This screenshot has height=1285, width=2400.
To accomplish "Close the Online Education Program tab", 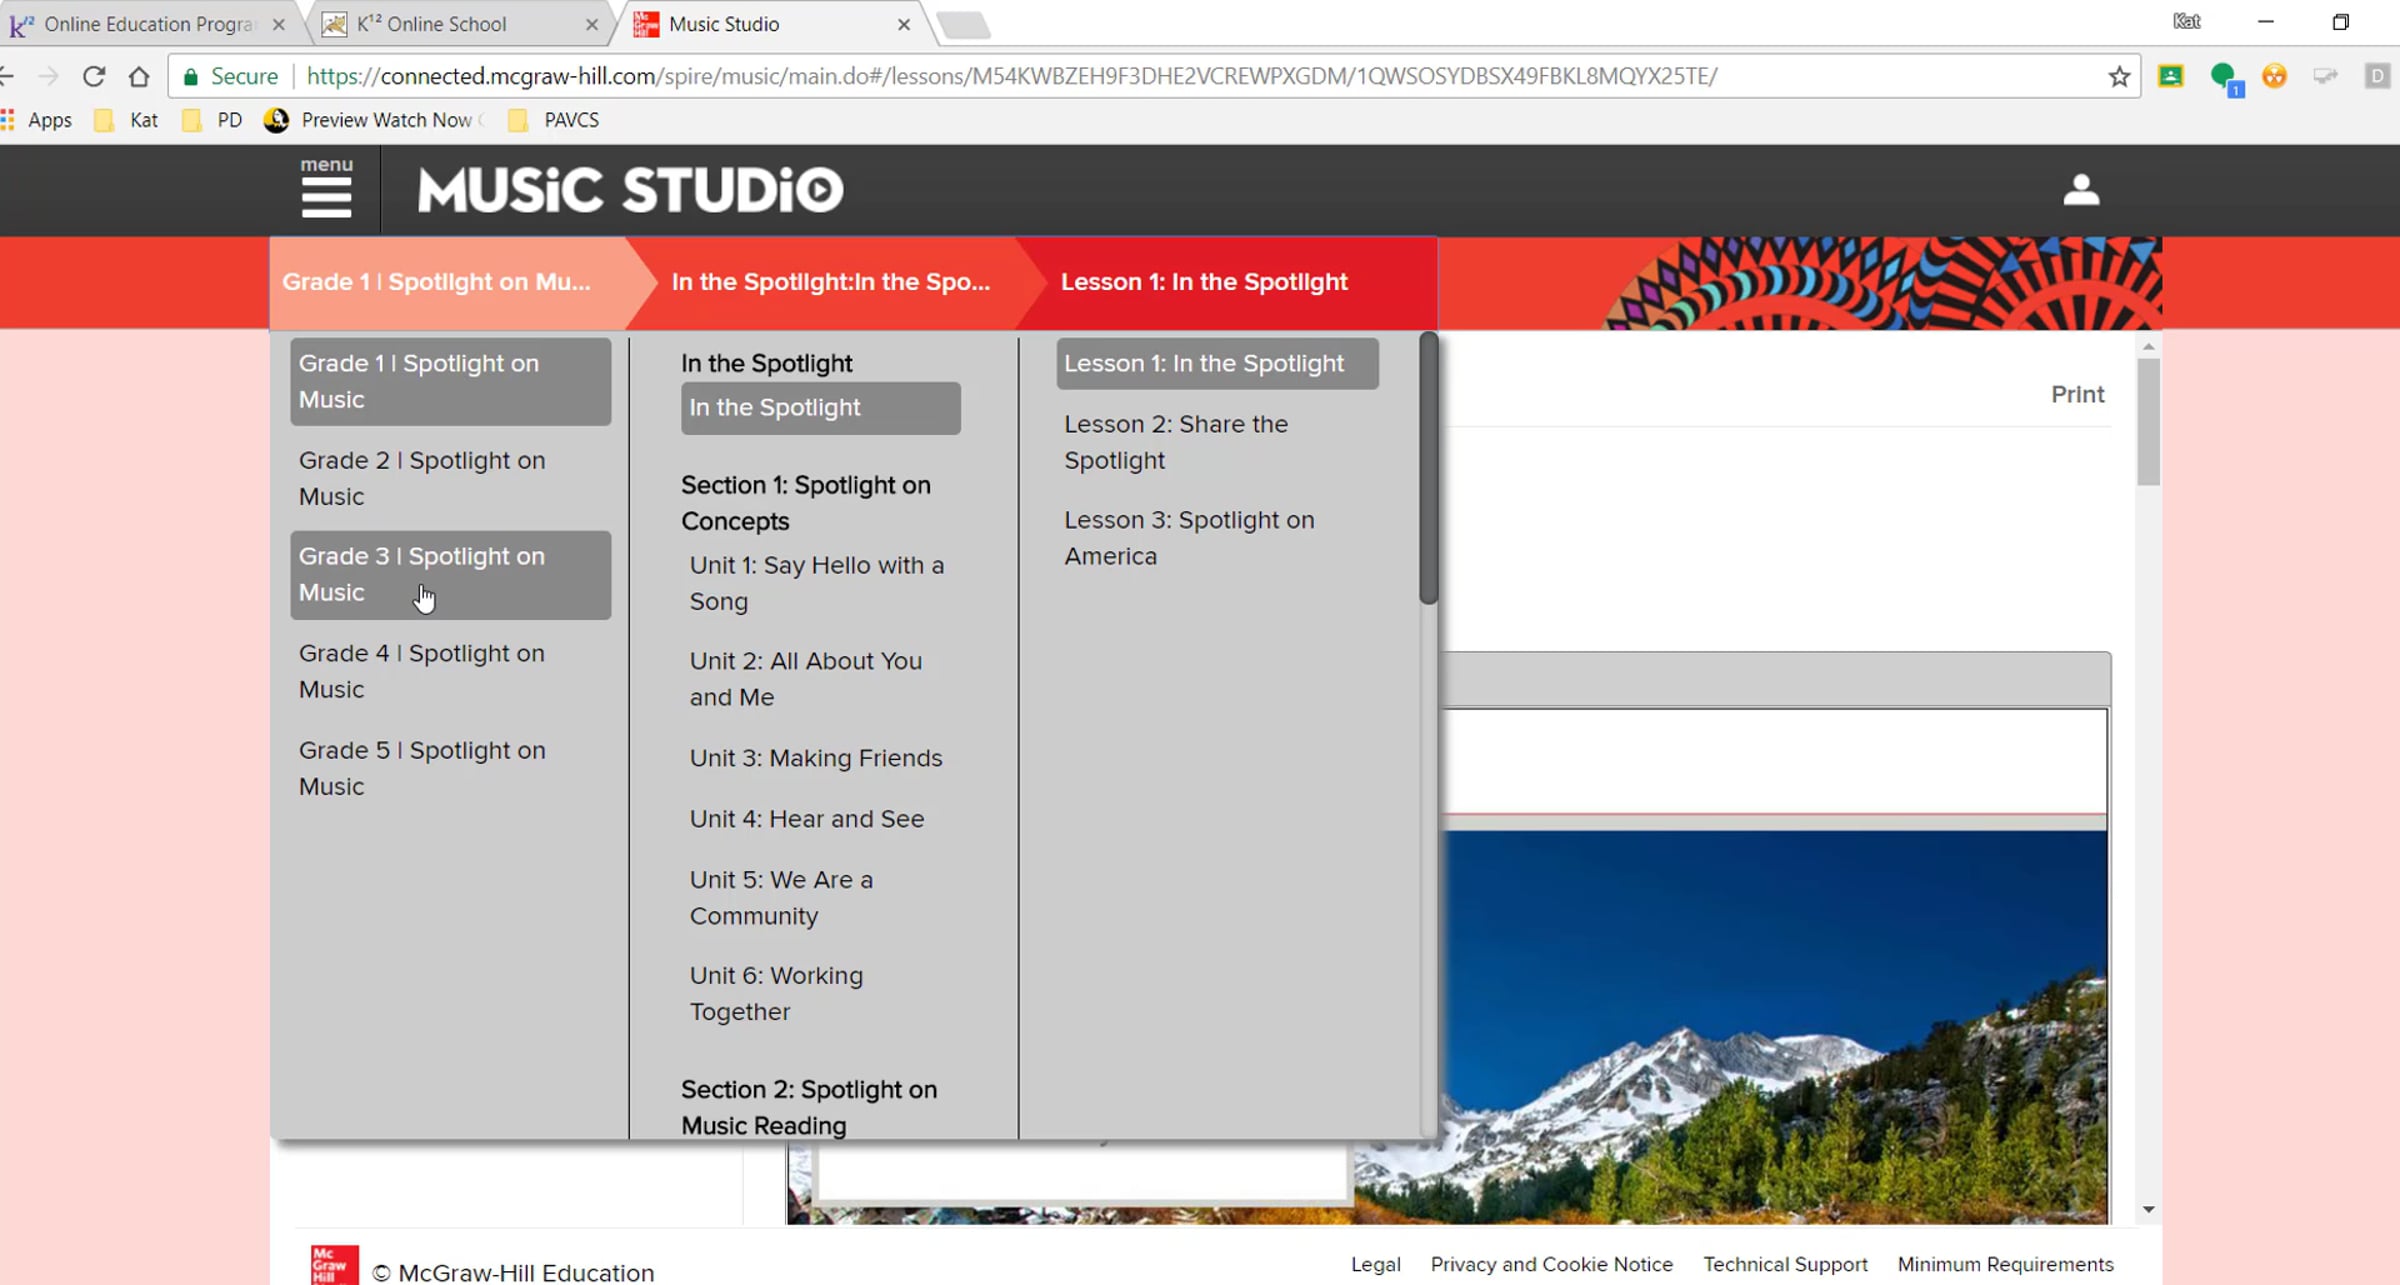I will 279,24.
